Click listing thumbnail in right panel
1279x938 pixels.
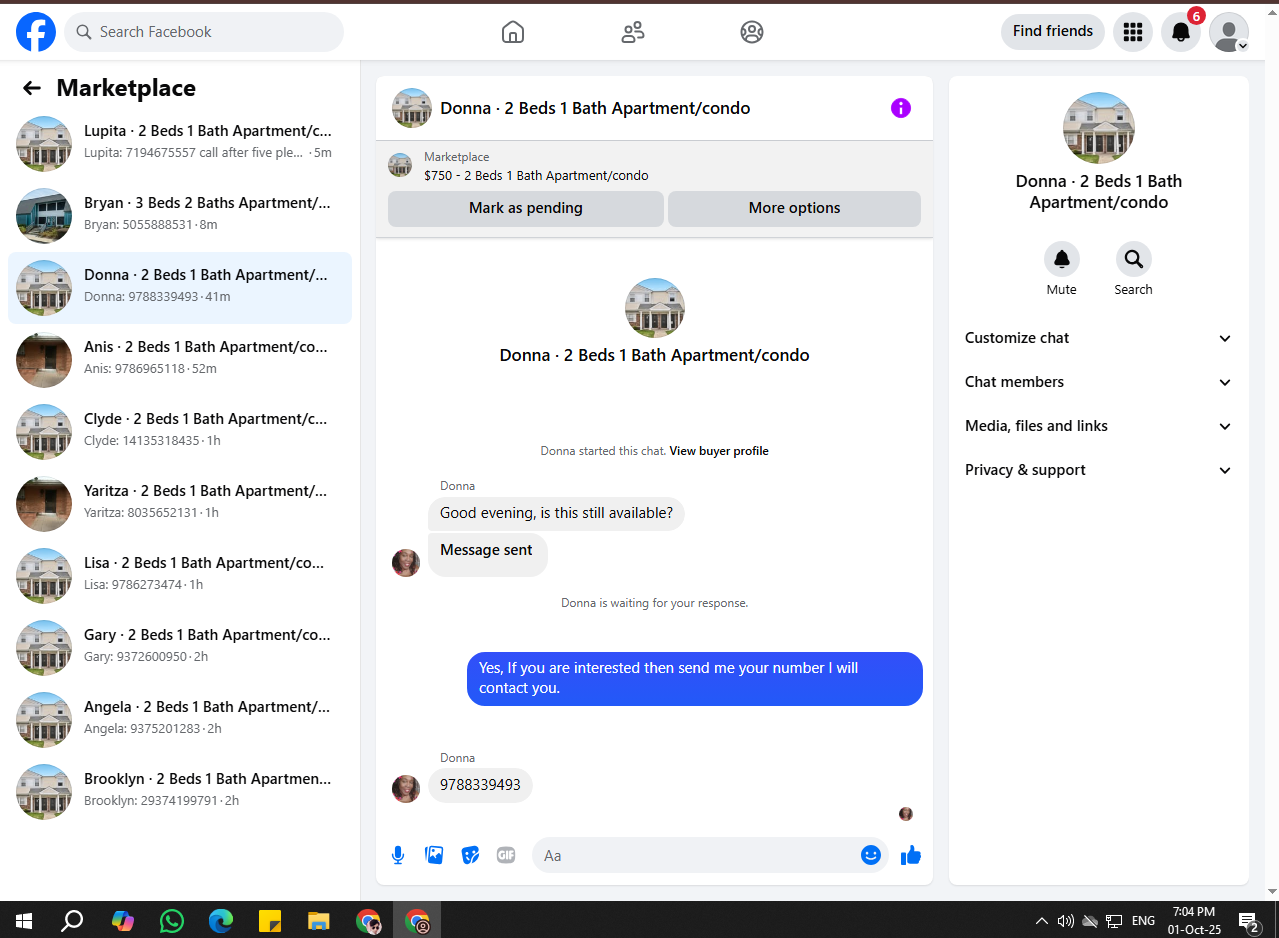pos(1099,128)
